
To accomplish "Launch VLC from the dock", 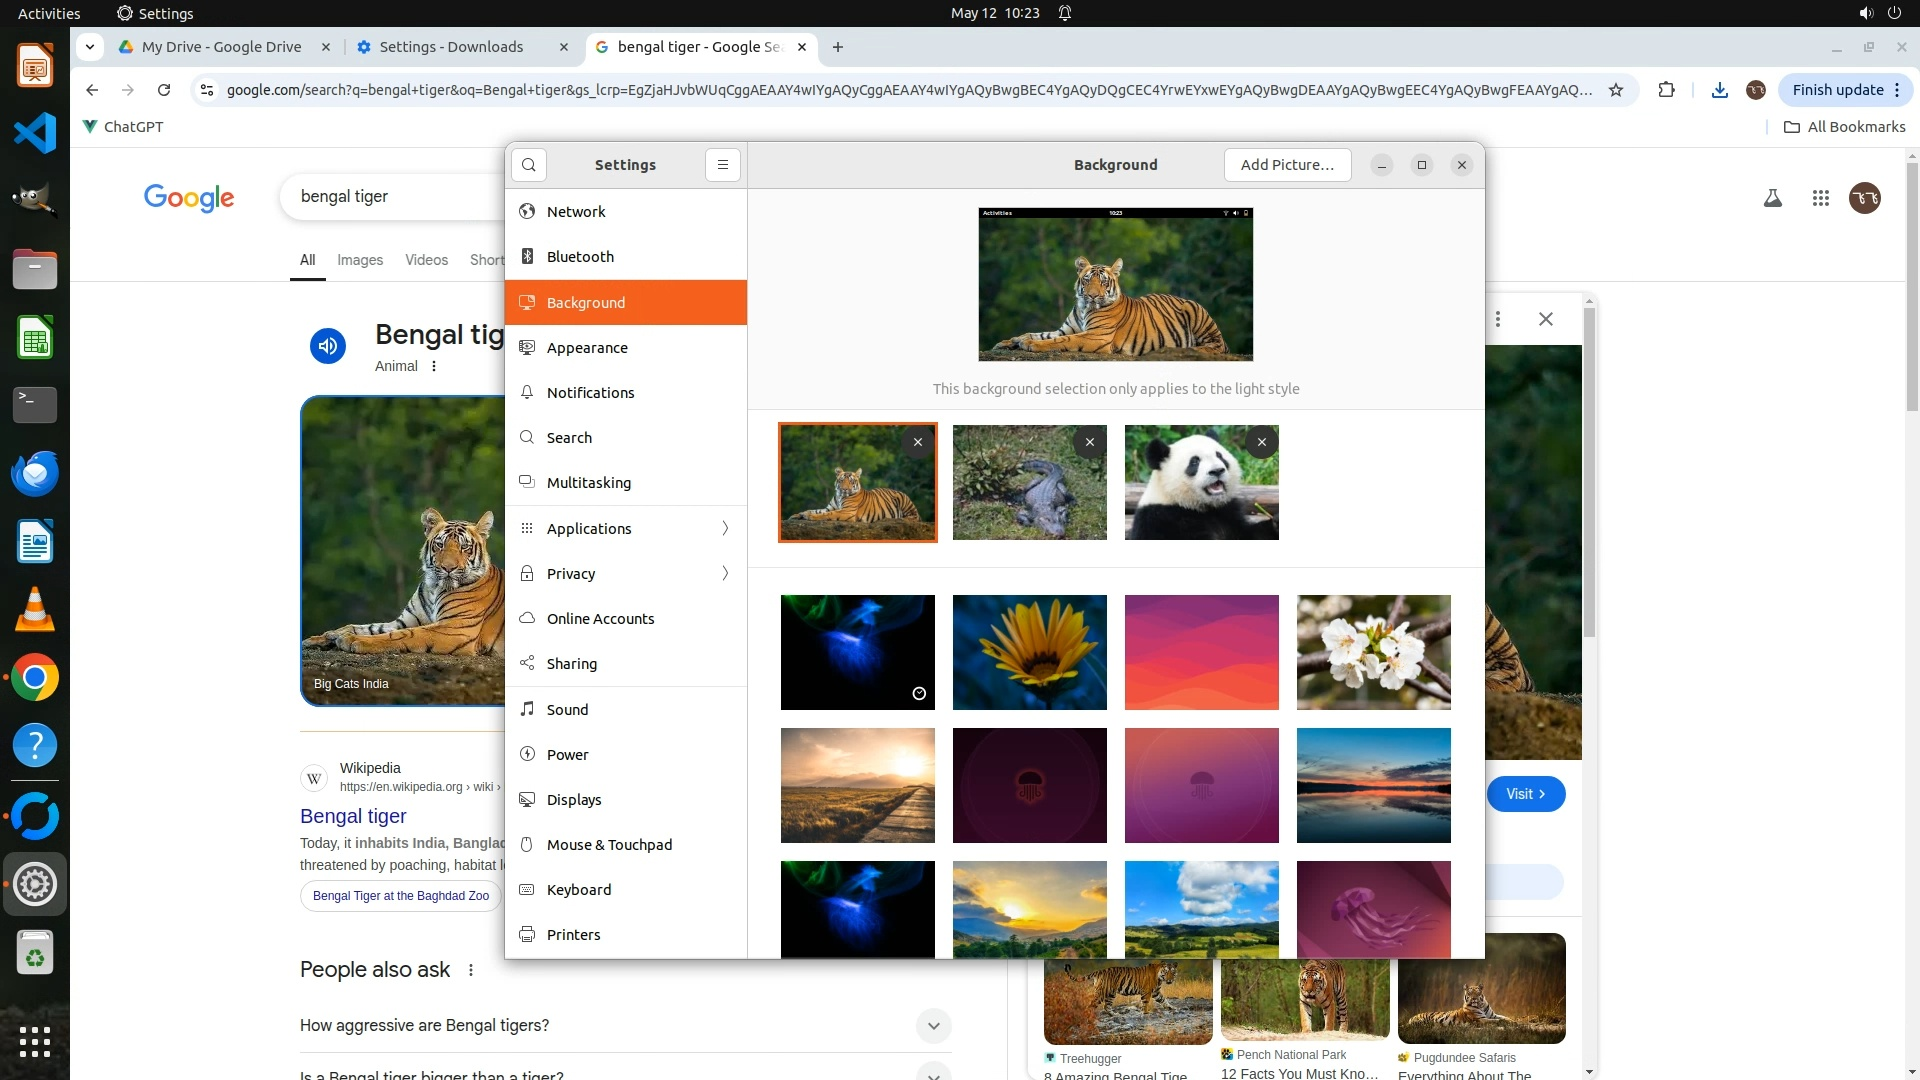I will click(x=35, y=610).
